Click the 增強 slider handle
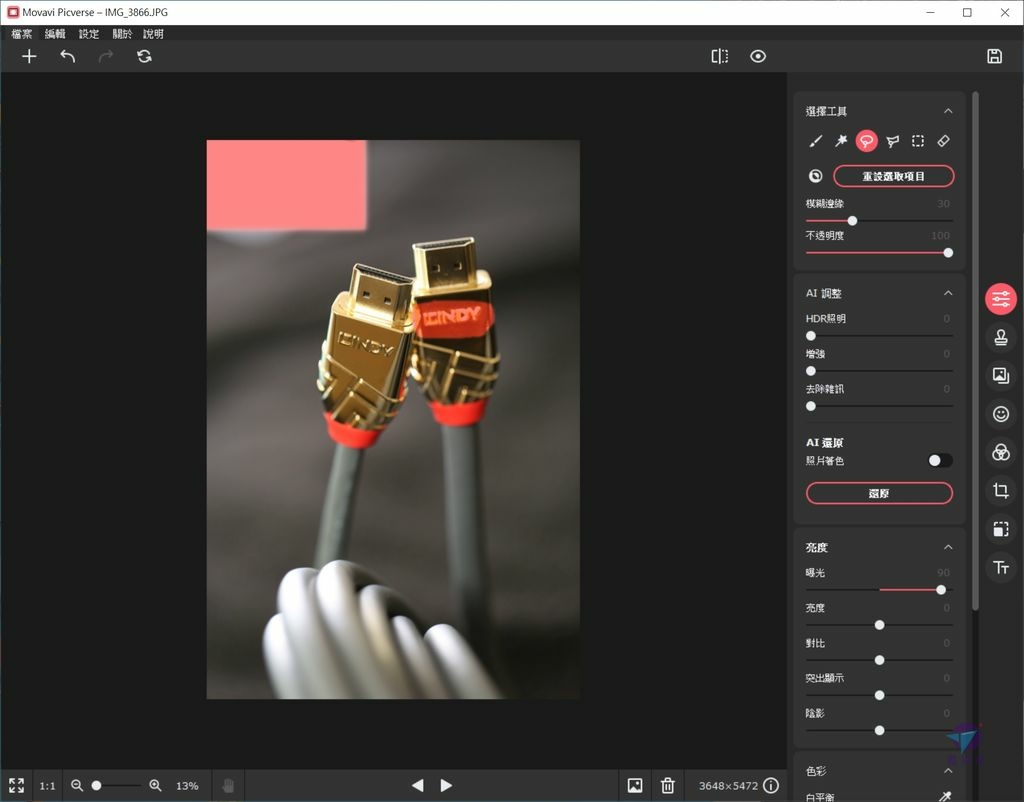 click(x=811, y=371)
